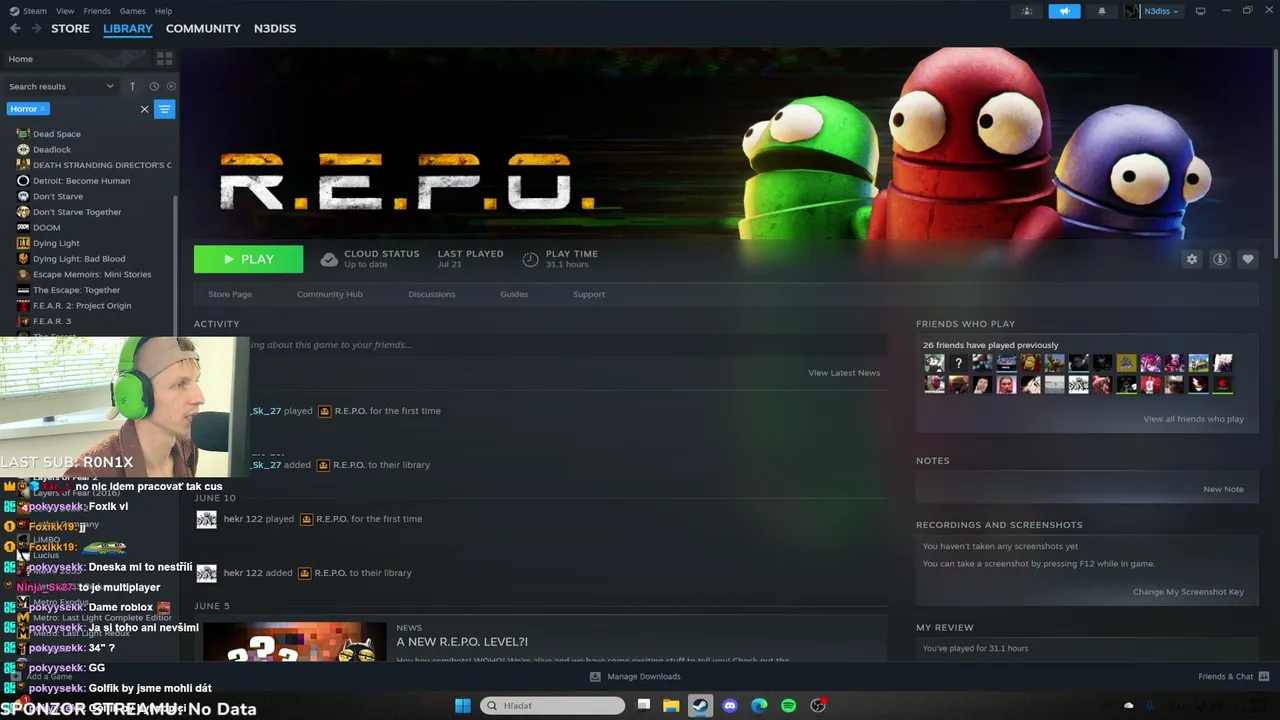Go to the STORE tab

pos(70,28)
